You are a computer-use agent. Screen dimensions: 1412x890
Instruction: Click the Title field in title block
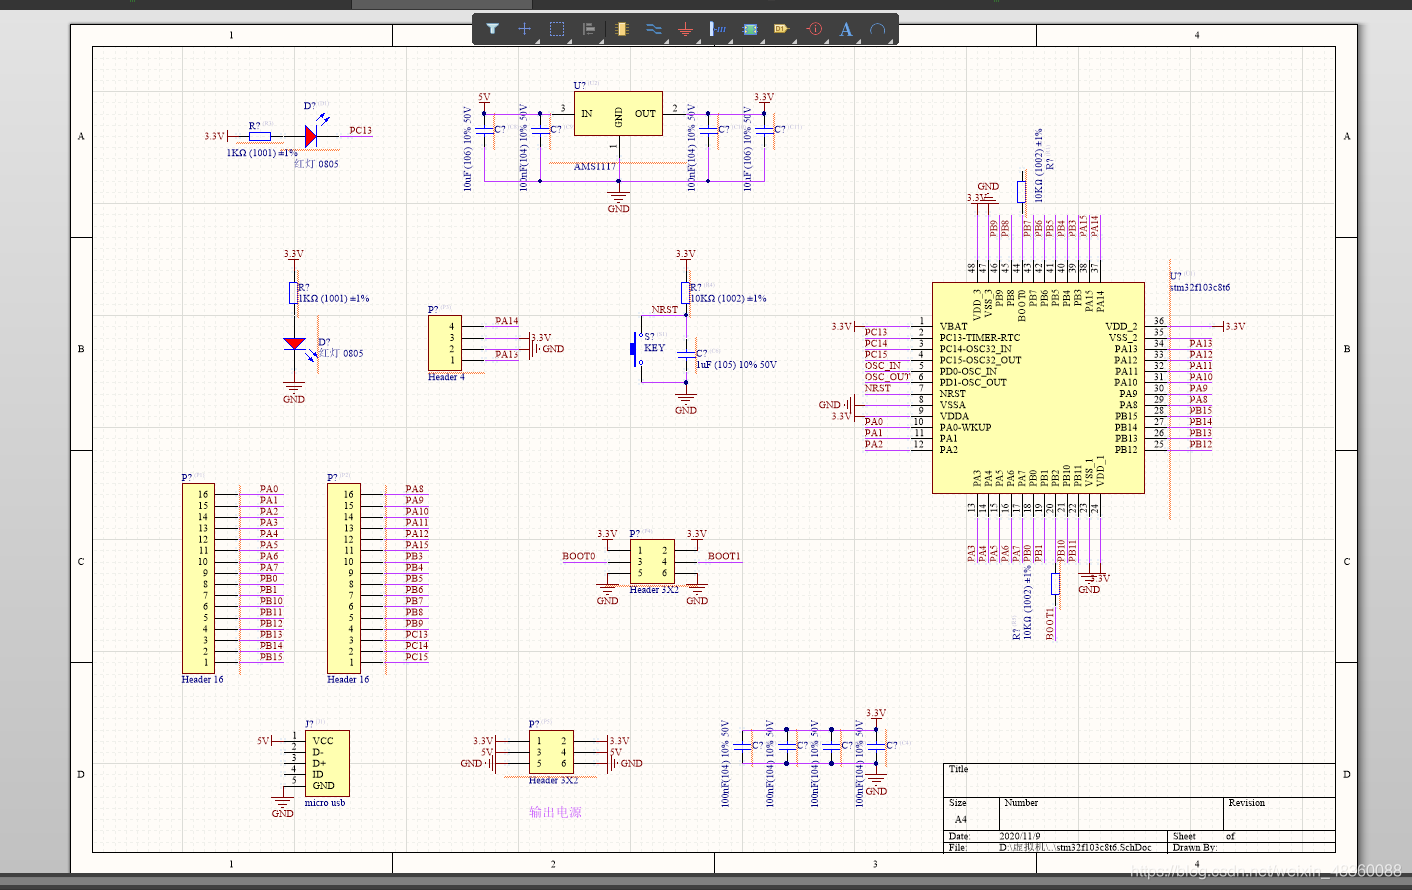tap(1139, 780)
